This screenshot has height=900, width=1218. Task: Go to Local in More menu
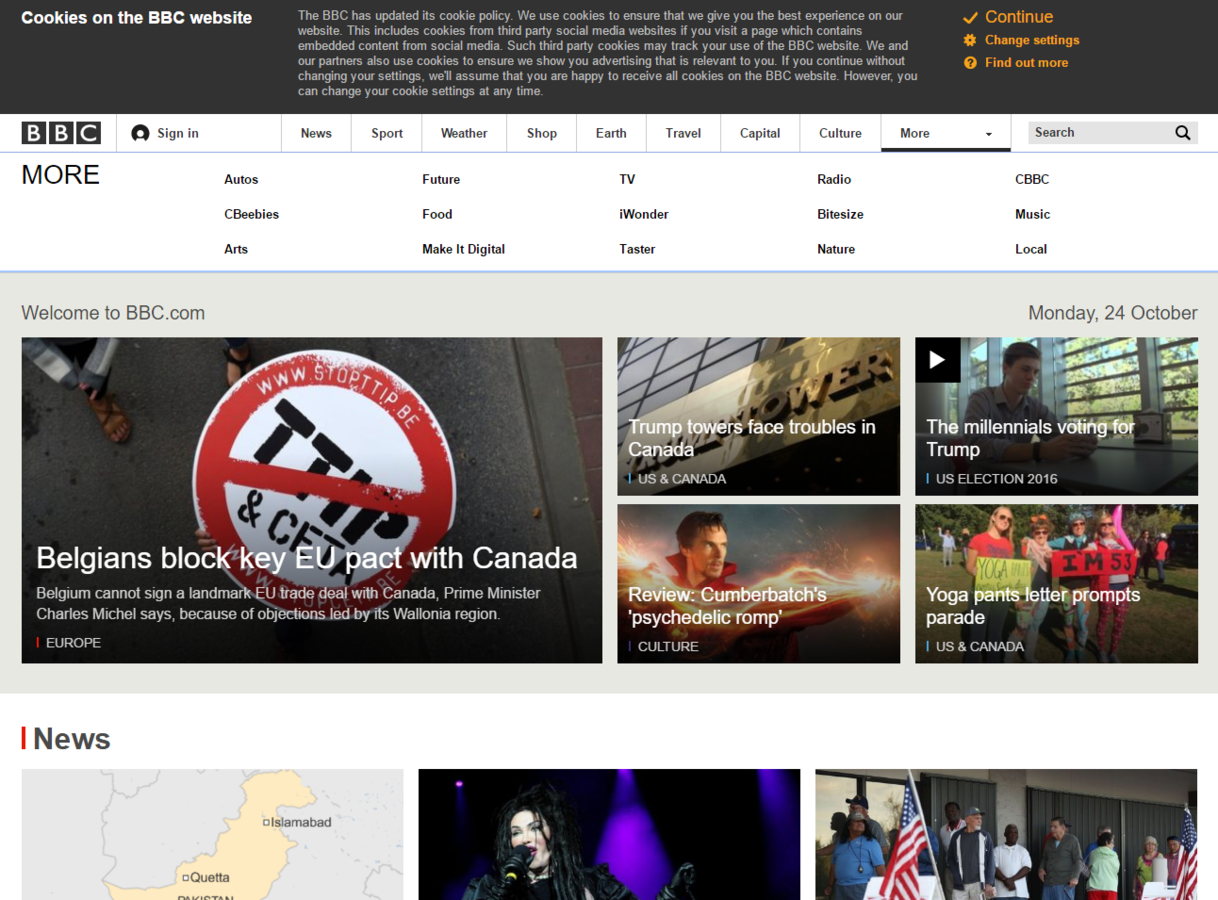pyautogui.click(x=1031, y=249)
